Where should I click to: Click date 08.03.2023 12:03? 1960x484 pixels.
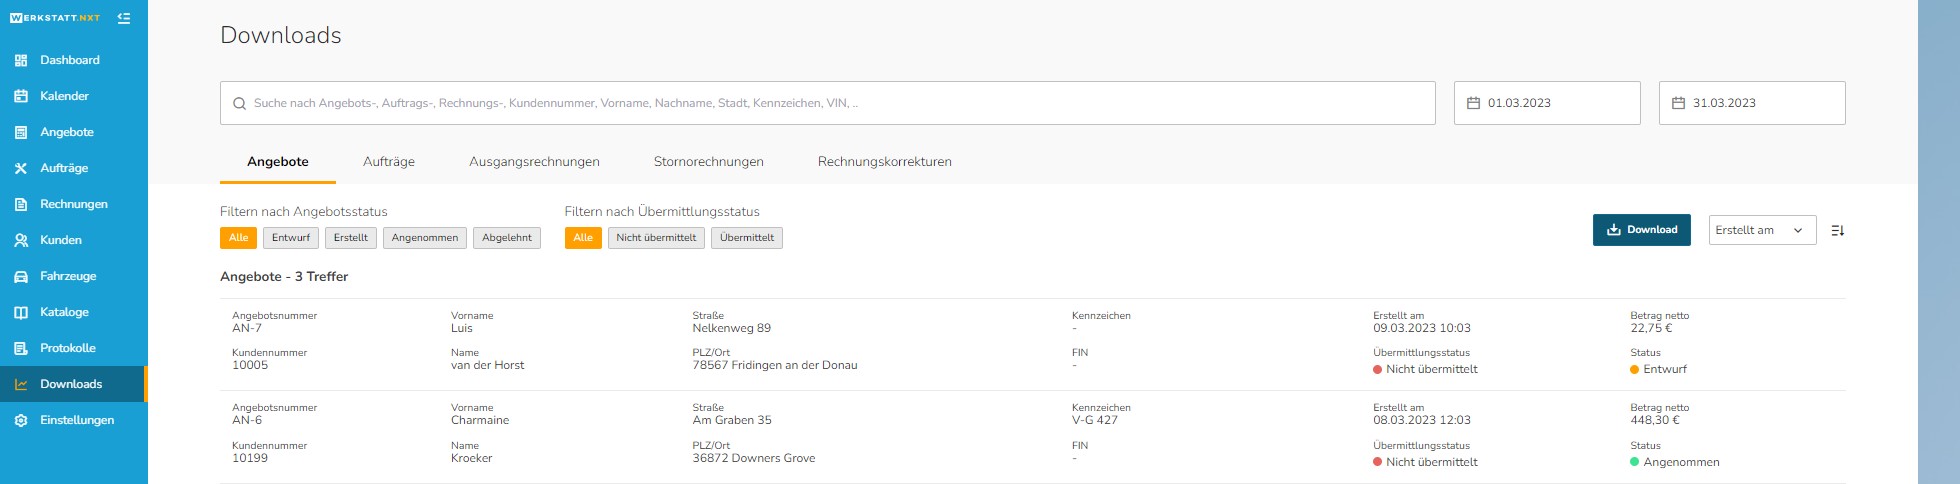tap(1422, 421)
